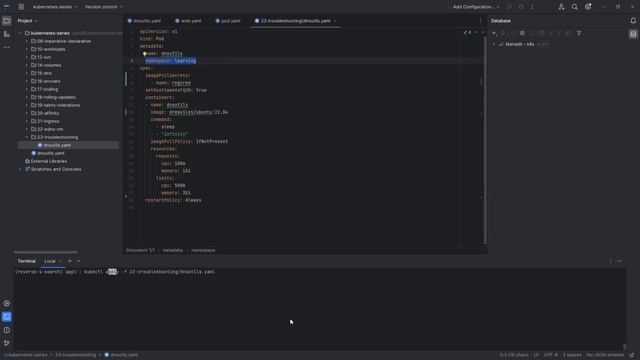Expand the 09-imperative-declarative folder
640x360 pixels.
(x=27, y=41)
